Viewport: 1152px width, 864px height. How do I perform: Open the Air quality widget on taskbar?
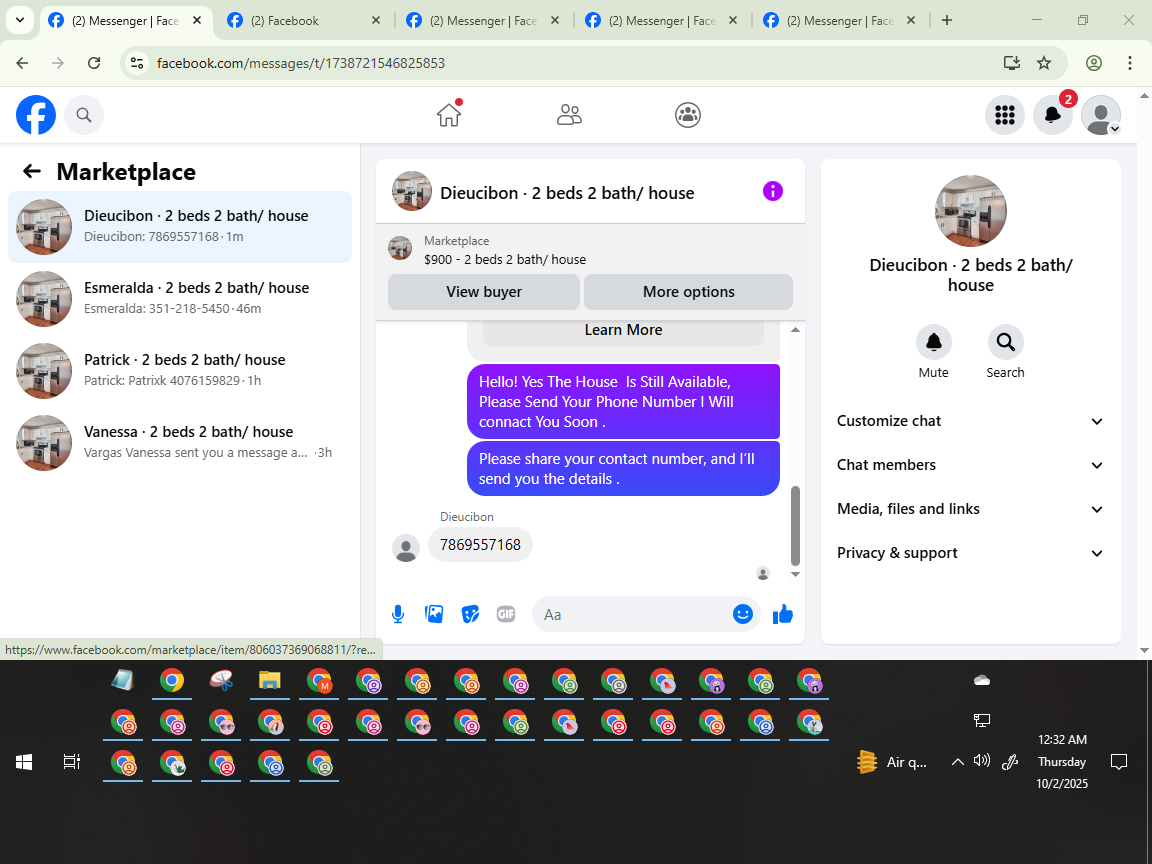pos(893,762)
